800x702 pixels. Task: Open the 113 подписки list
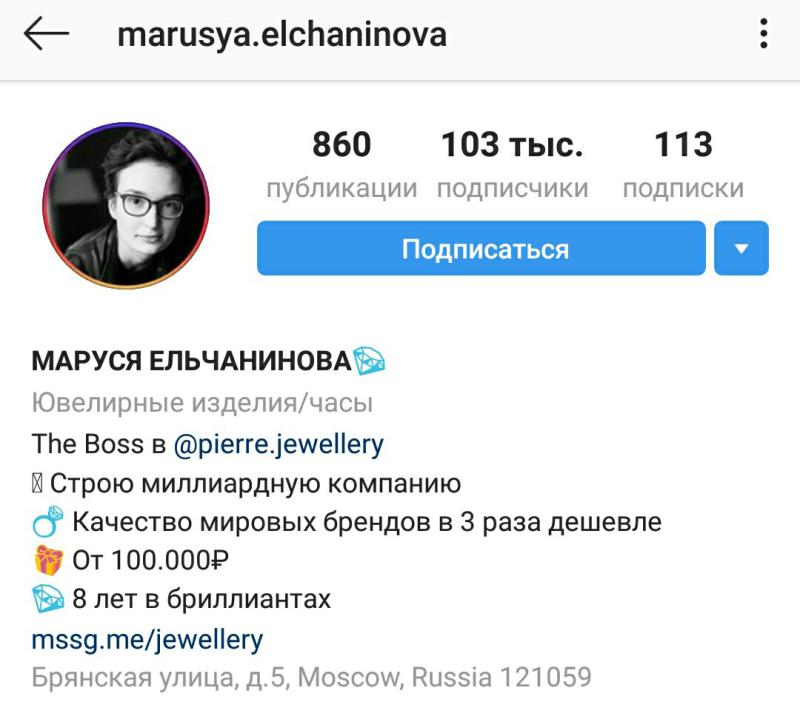683,165
